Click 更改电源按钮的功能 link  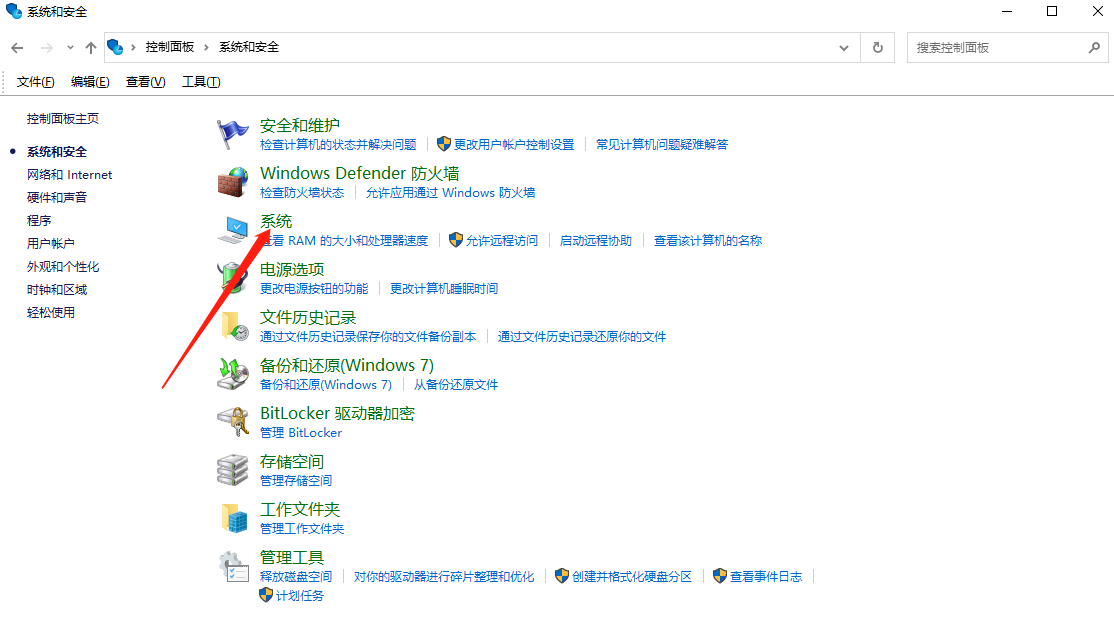coord(314,289)
